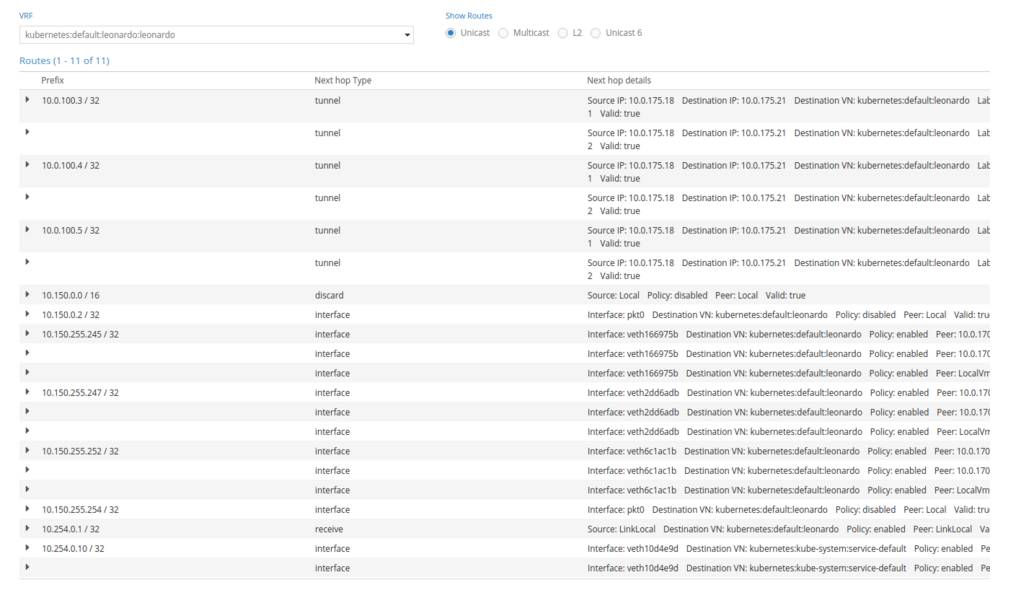Select the Unicast 6 radio button
The height and width of the screenshot is (595, 1013).
(596, 33)
